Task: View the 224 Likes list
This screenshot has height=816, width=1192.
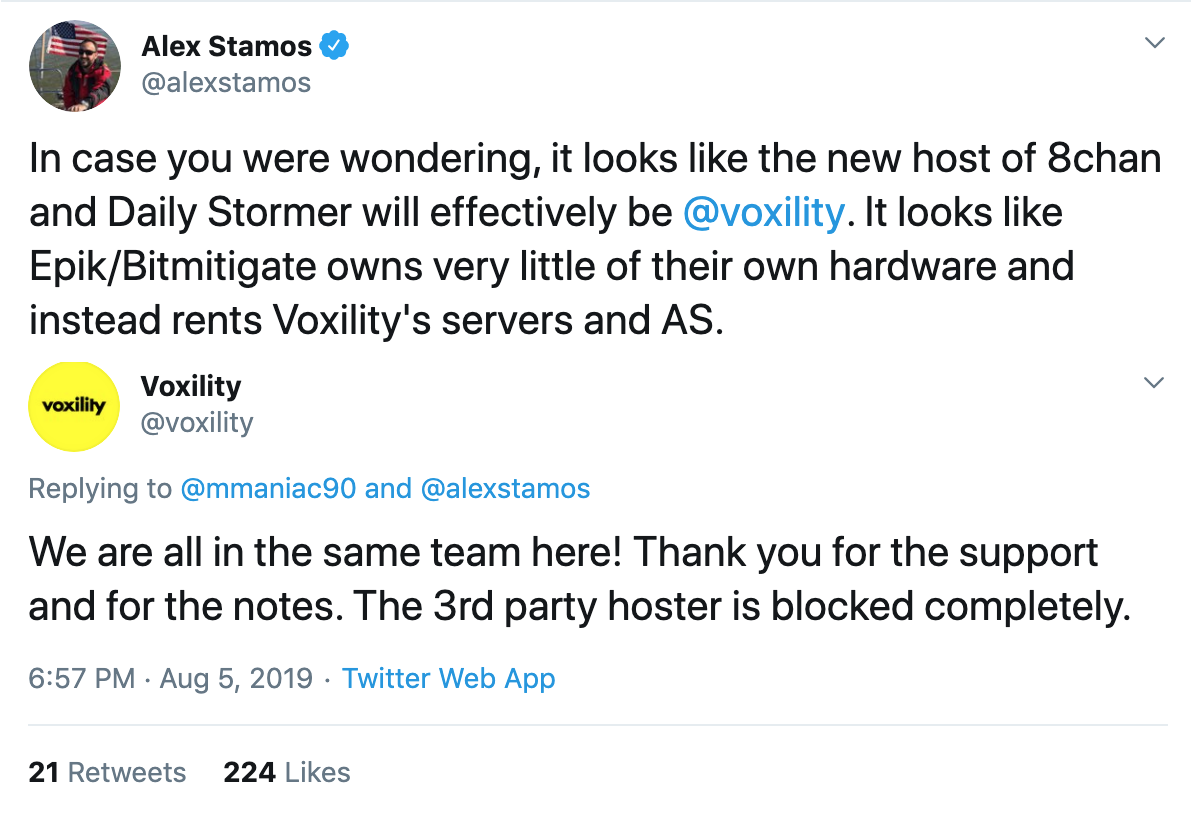Action: pyautogui.click(x=287, y=772)
